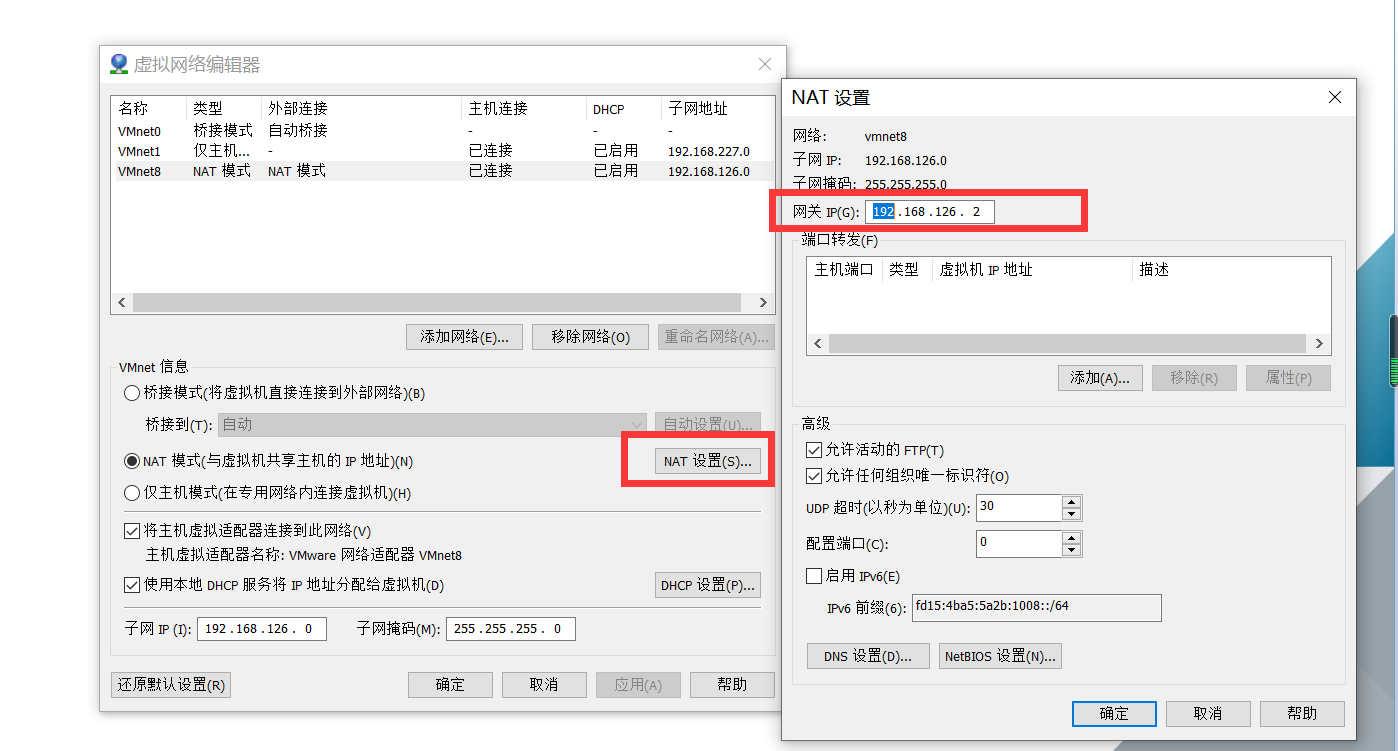The image size is (1398, 751).
Task: Select NAT 模式 radio button
Action: click(x=132, y=461)
